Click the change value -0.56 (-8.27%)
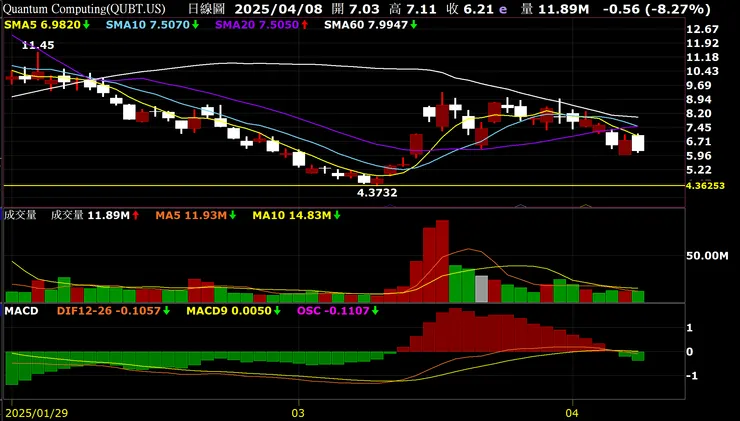740x421 pixels. (656, 8)
